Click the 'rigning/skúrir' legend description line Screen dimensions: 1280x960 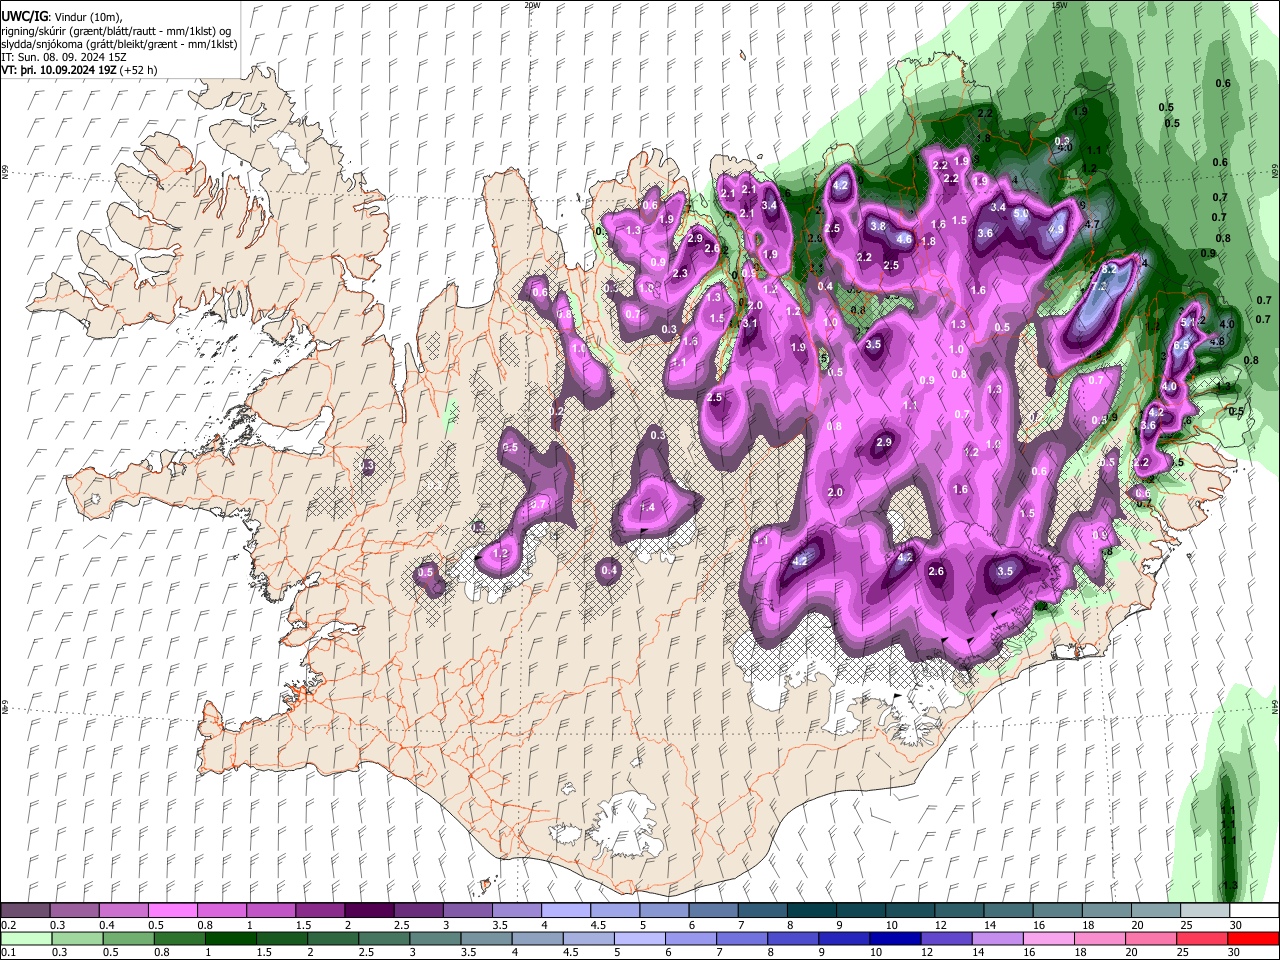pyautogui.click(x=116, y=31)
